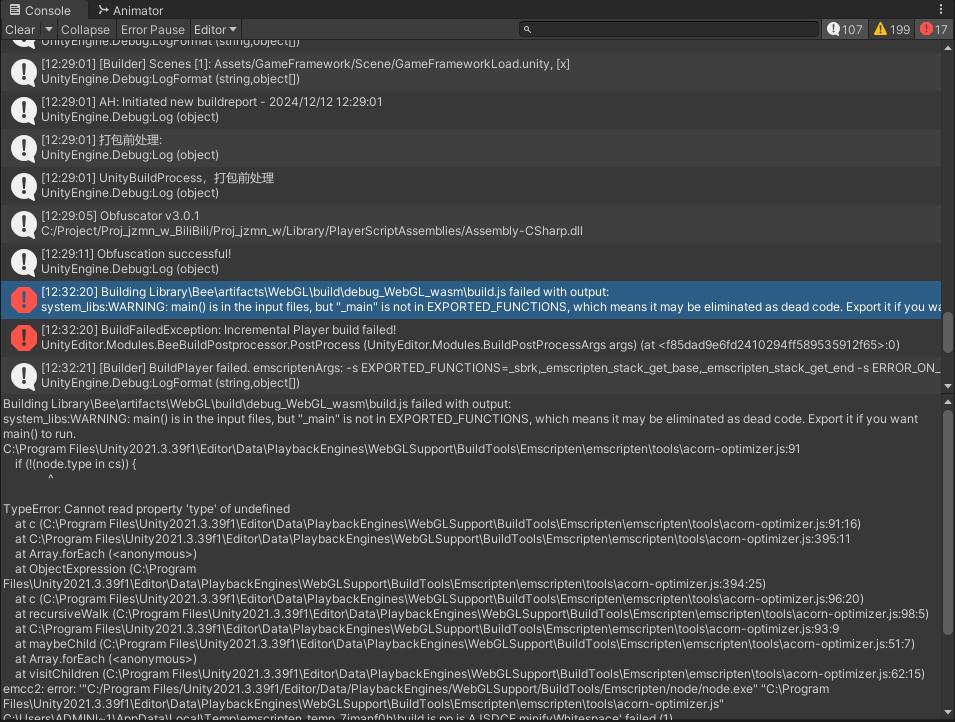Click the 'at maybeChild' stack trace line

465,644
